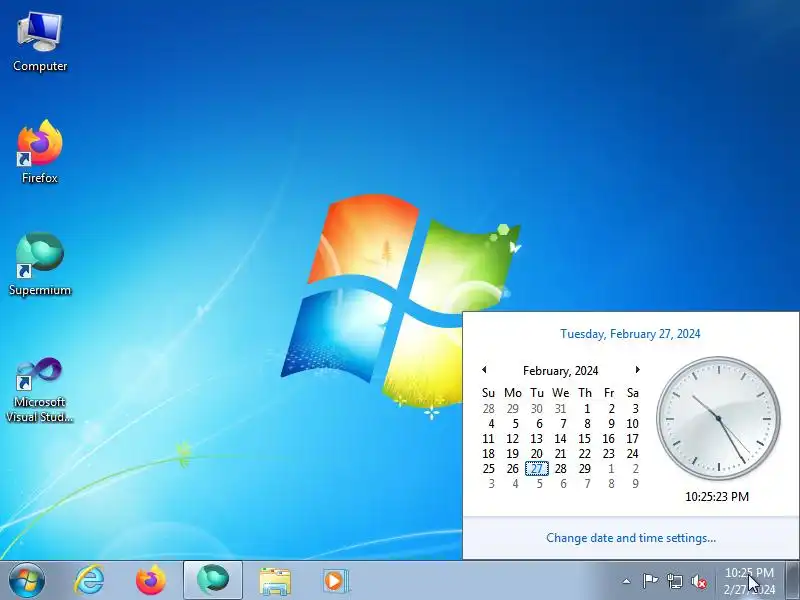Screen dimensions: 800x600
Task: Click the Show desktop strip at taskbar end
Action: (x=792, y=580)
